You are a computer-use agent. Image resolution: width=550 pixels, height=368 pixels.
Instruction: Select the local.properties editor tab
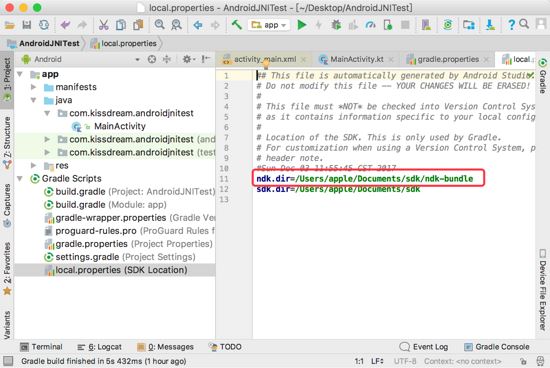517,59
